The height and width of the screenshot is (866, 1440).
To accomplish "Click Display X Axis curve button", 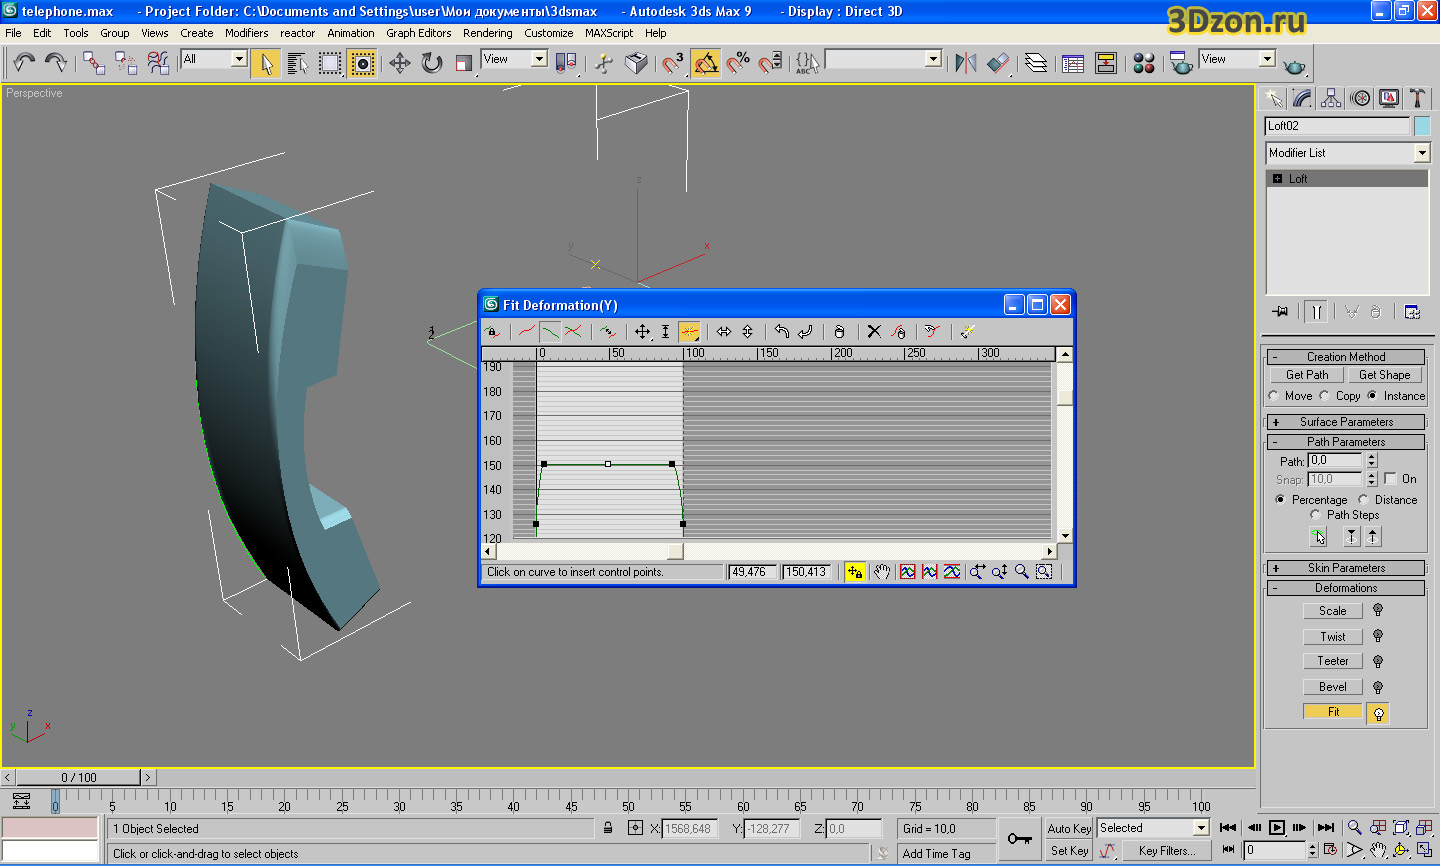I will tap(526, 332).
